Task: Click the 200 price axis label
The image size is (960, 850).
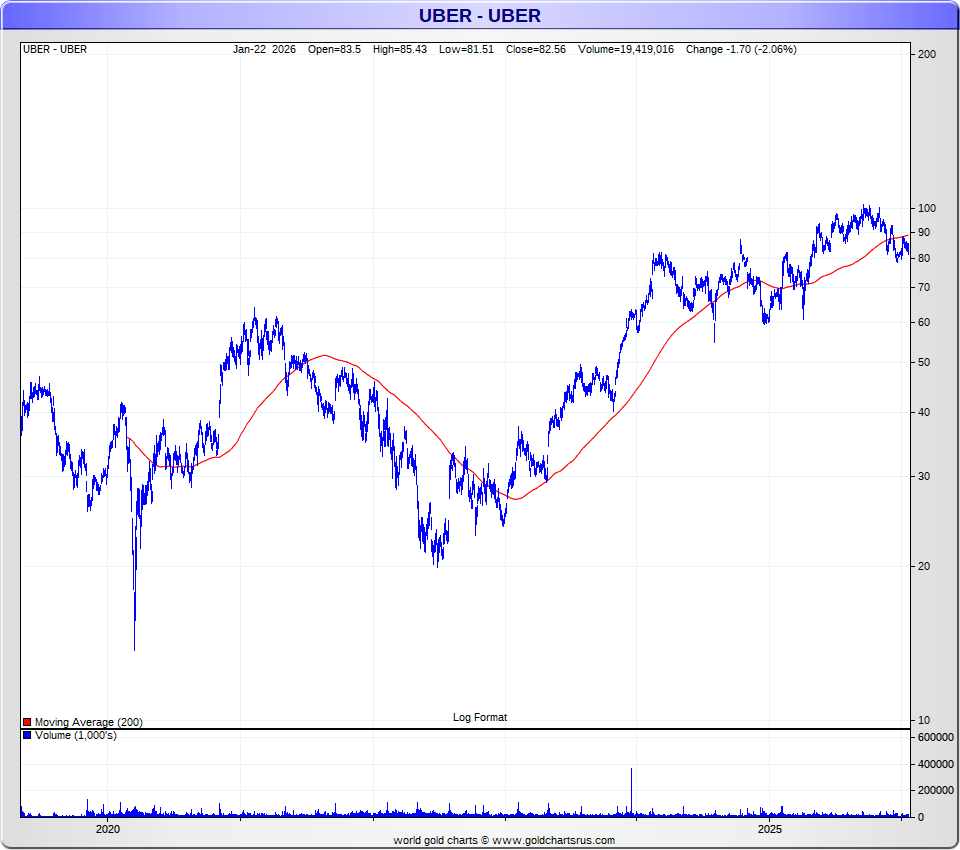Action: 927,55
